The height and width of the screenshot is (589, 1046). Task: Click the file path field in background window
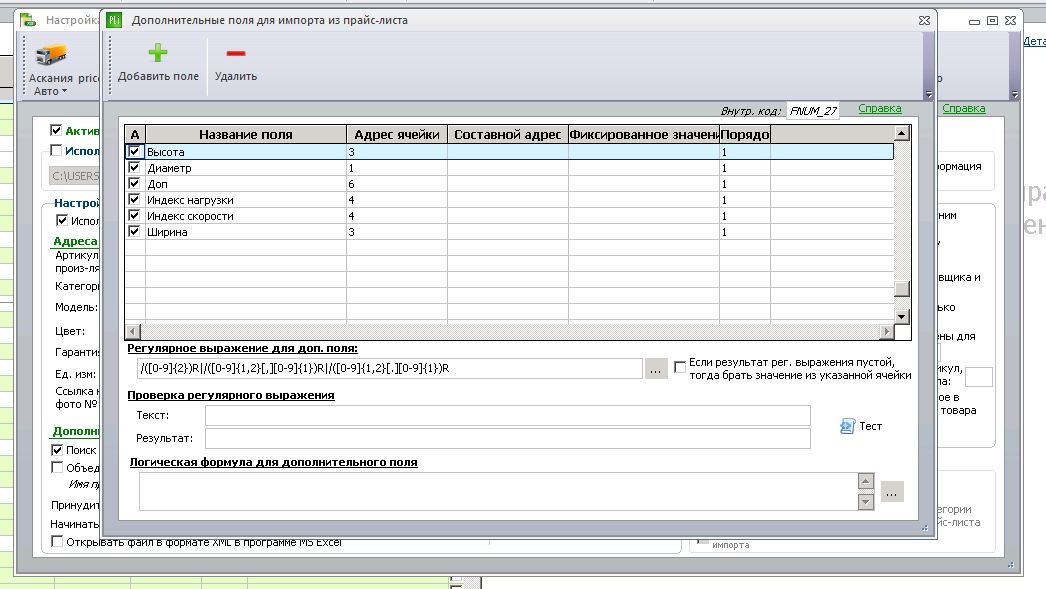[x=74, y=175]
